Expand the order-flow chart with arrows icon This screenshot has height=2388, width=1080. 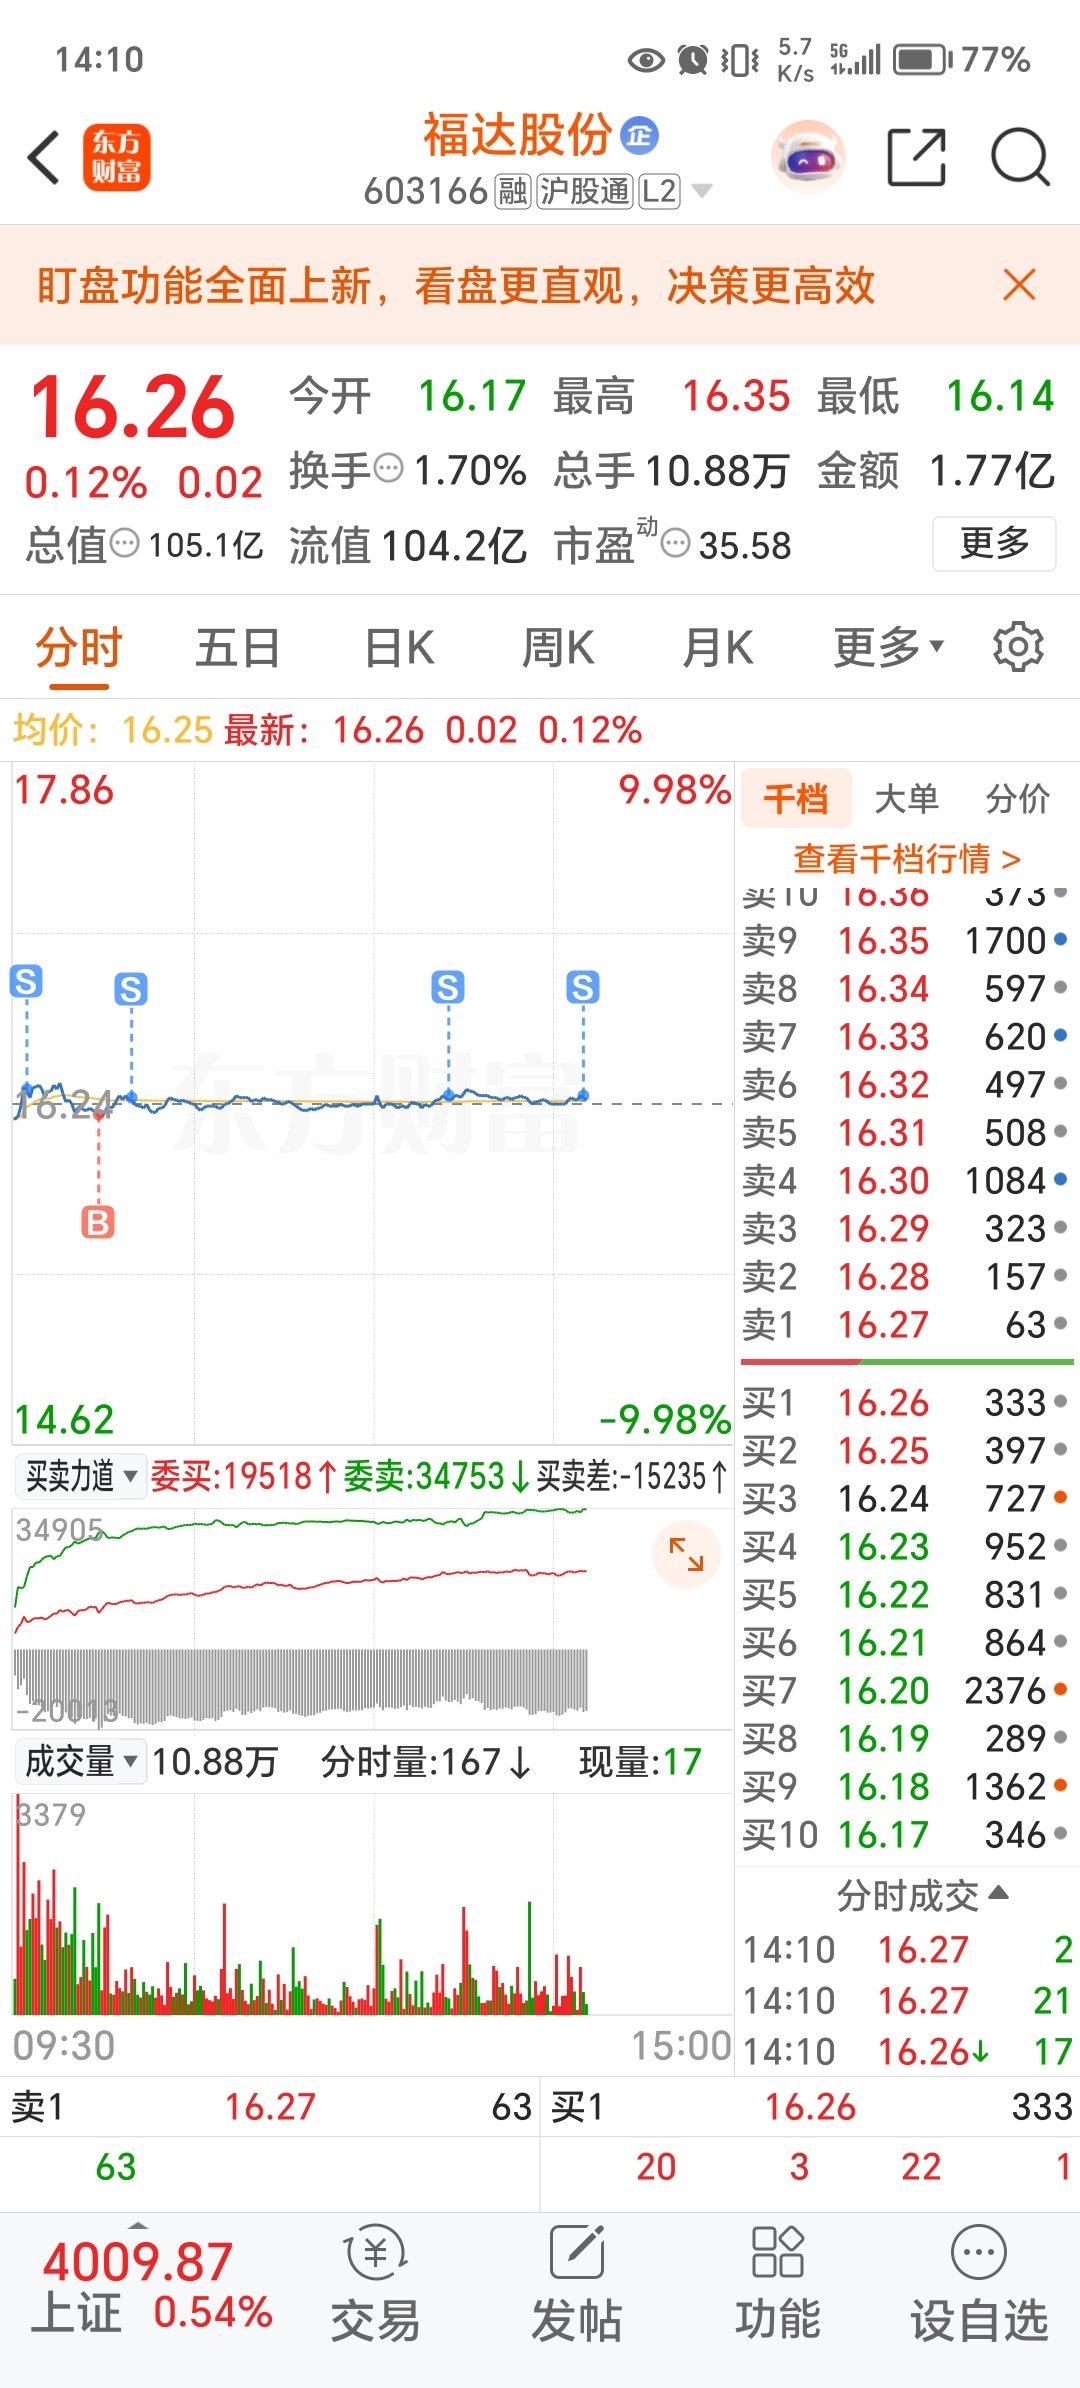686,1554
